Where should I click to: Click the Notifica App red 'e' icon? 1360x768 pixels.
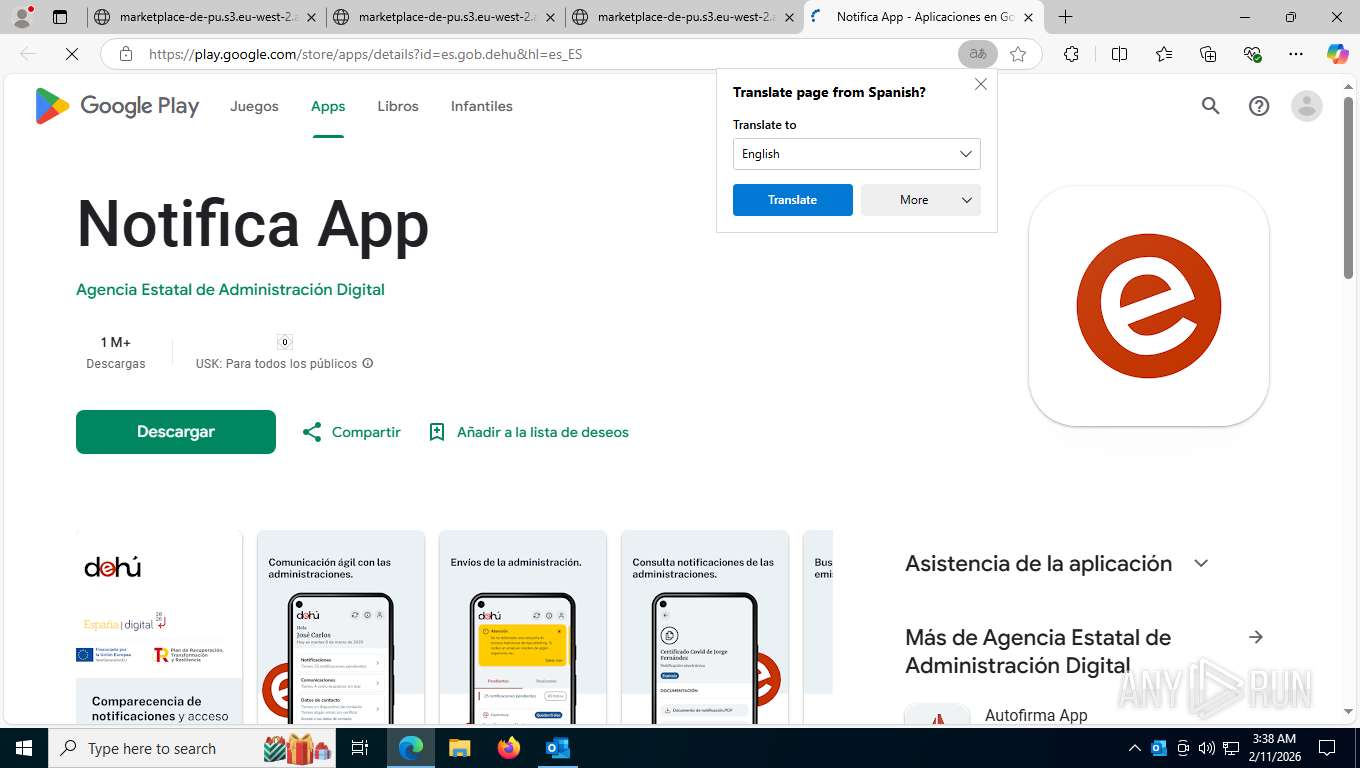pyautogui.click(x=1149, y=306)
